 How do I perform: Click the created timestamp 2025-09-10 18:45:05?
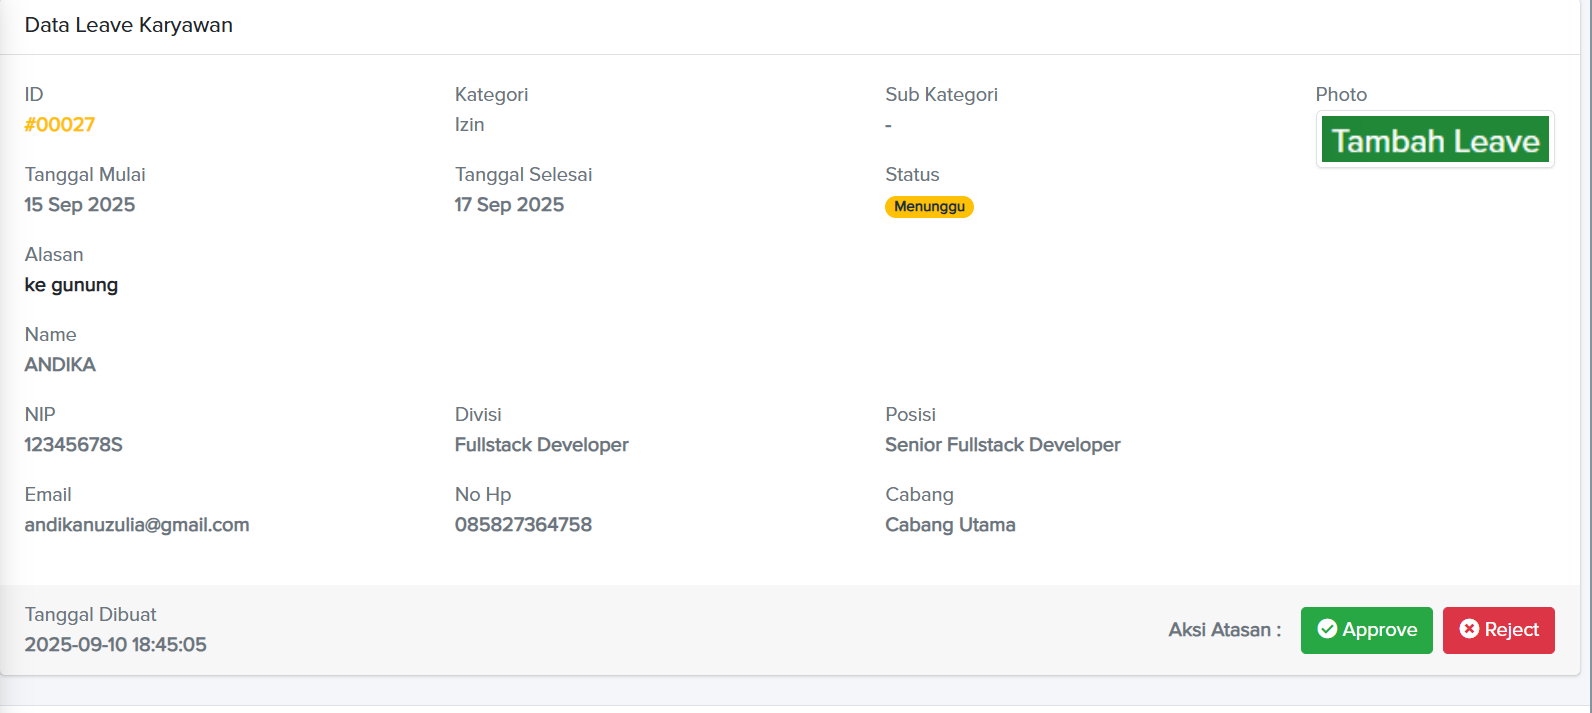point(116,645)
